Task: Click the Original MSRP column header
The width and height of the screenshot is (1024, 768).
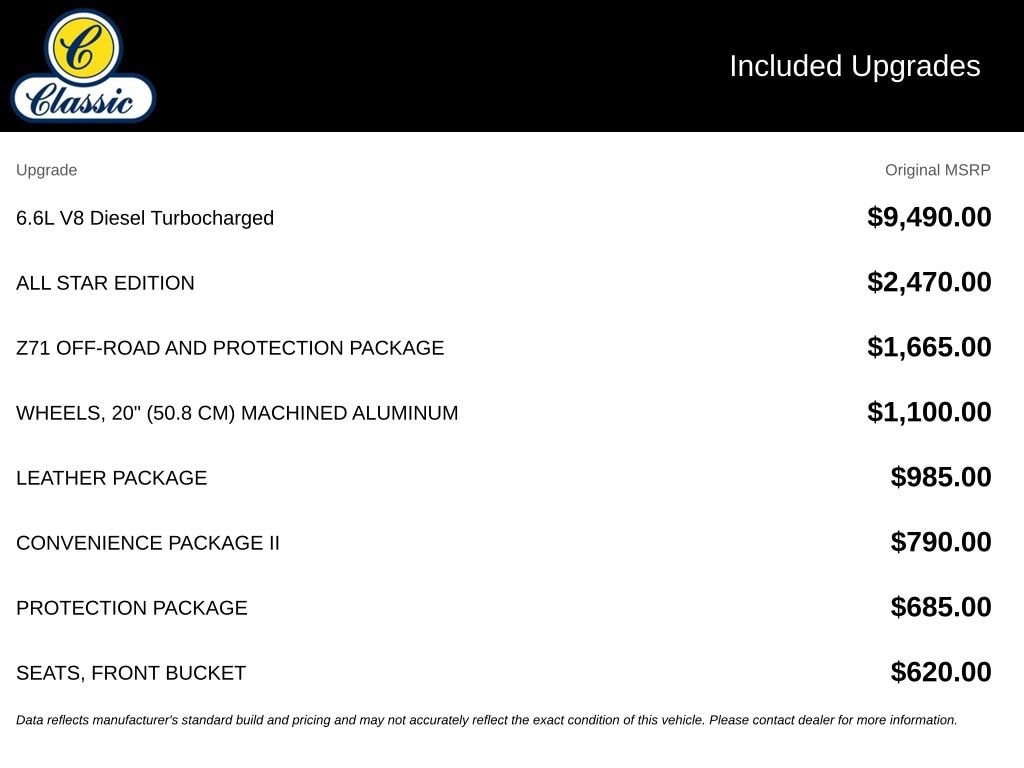Action: pos(937,170)
